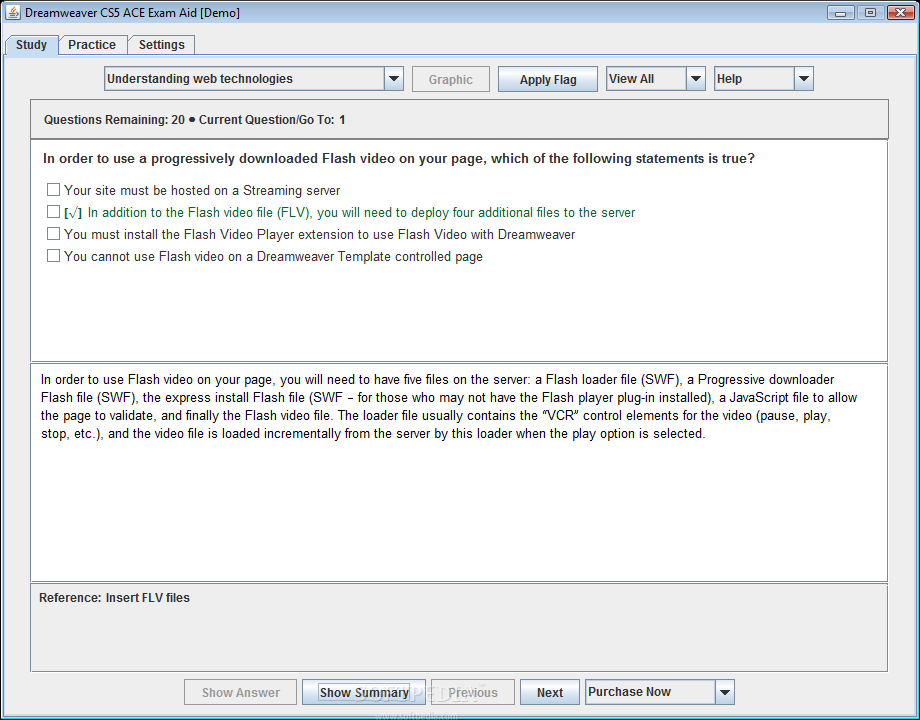The height and width of the screenshot is (720, 920).
Task: Minimize the Exam Aid window
Action: click(840, 12)
